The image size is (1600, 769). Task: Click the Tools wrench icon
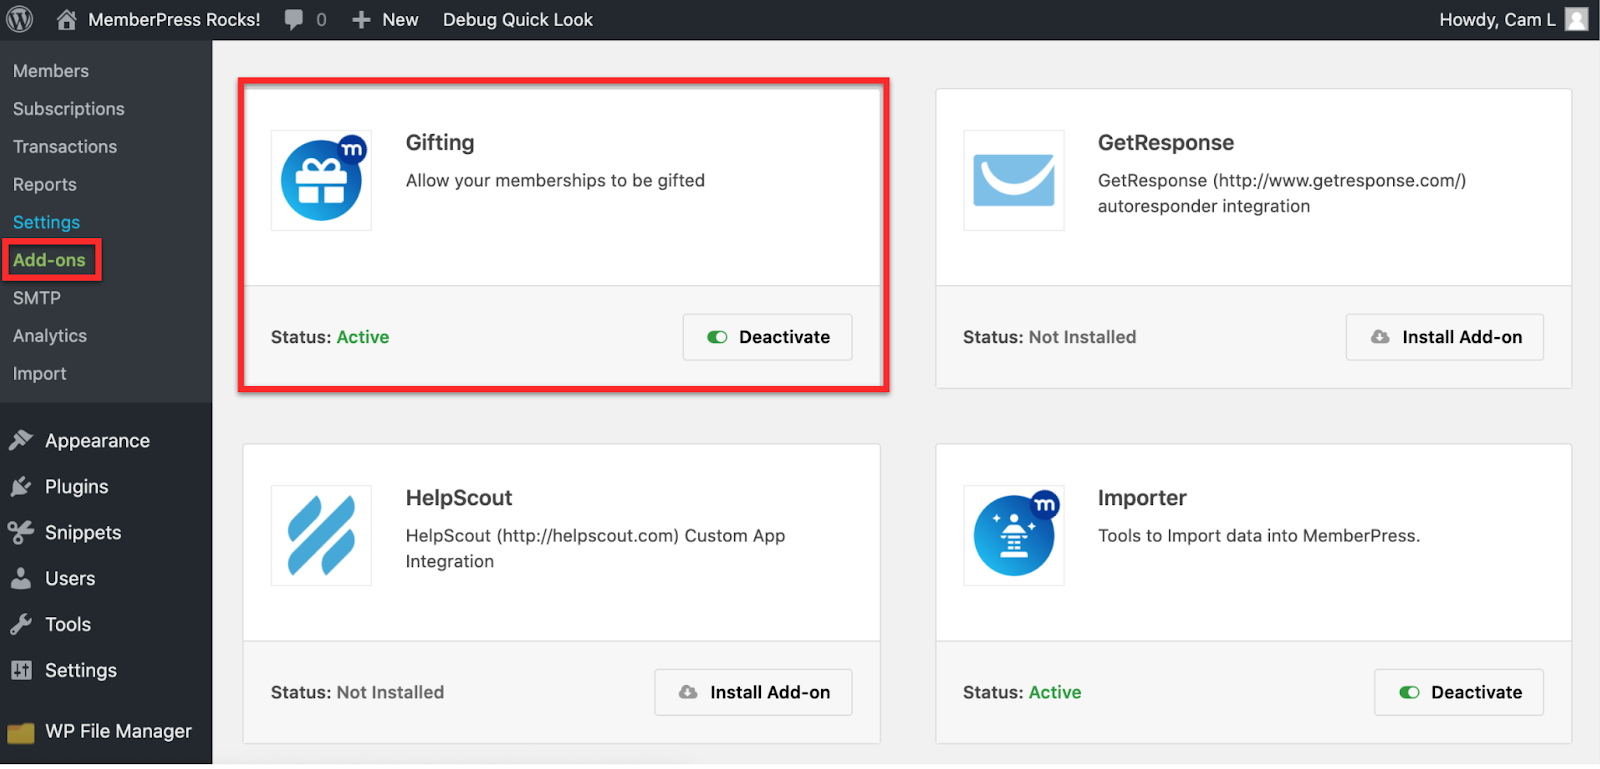click(x=21, y=624)
